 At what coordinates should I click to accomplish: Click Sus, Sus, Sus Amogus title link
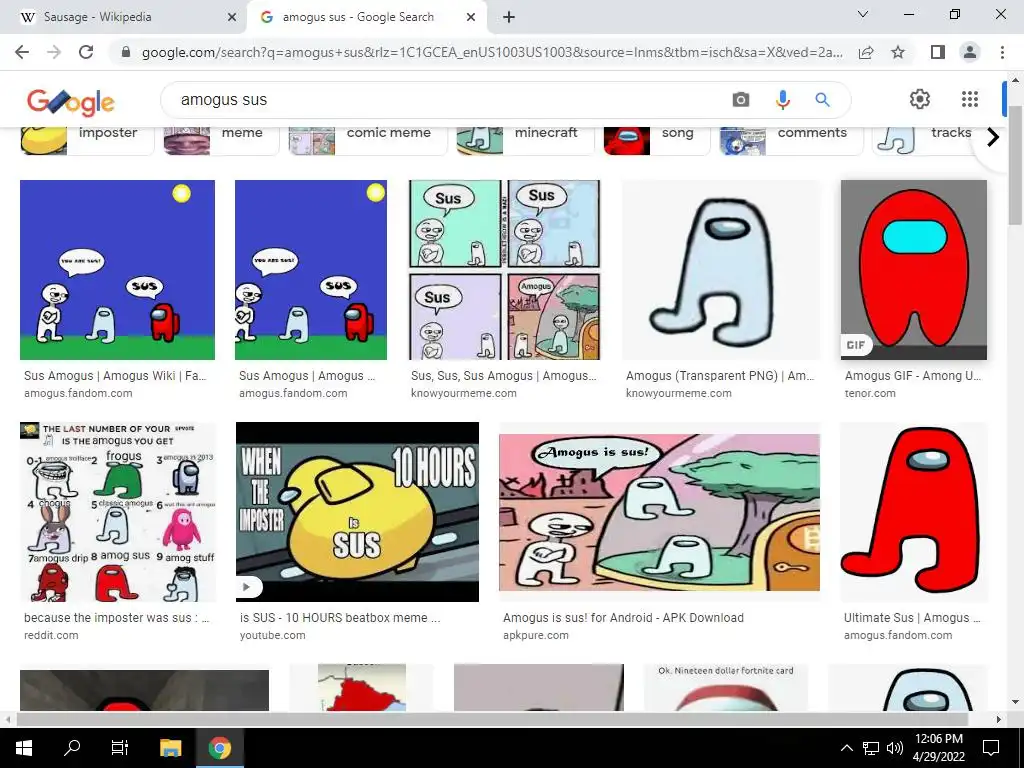[504, 376]
